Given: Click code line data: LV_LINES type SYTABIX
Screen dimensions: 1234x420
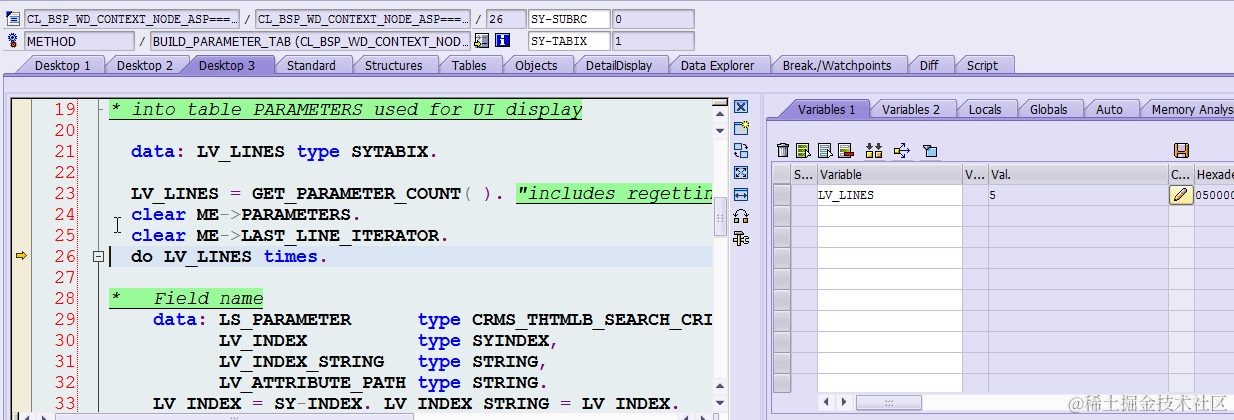Looking at the screenshot, I should pos(284,152).
